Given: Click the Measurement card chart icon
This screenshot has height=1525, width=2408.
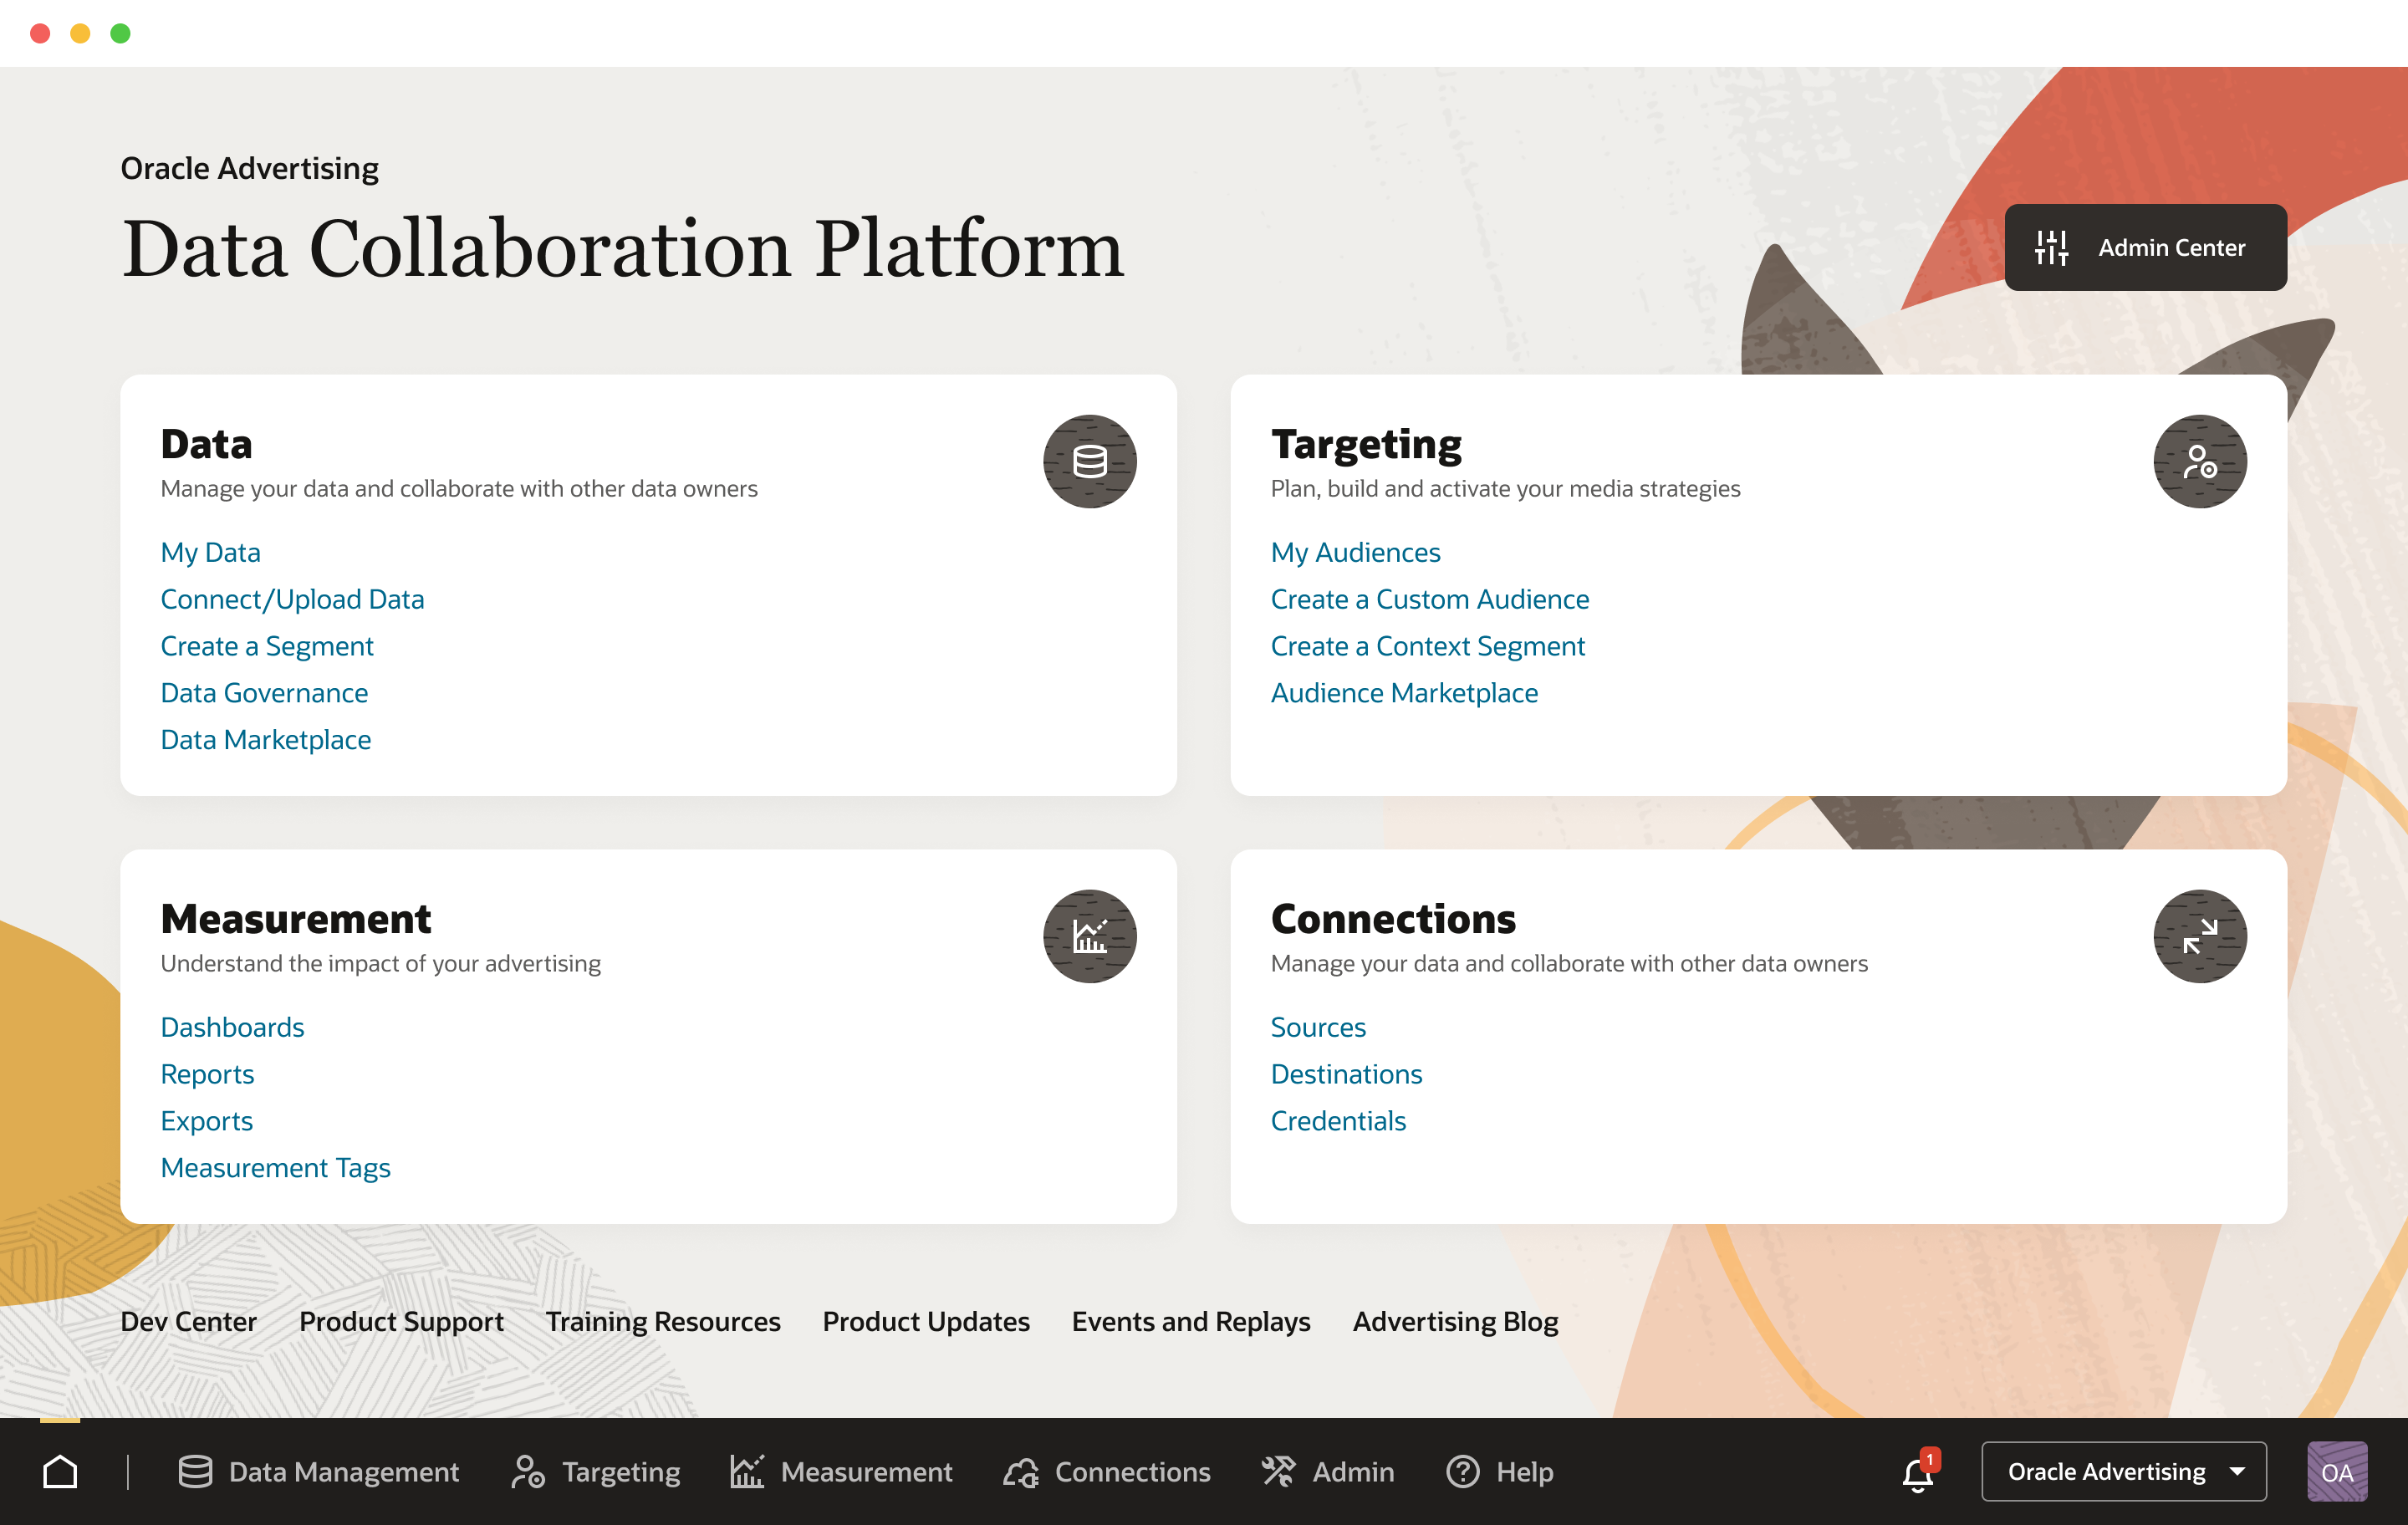Looking at the screenshot, I should click(1089, 936).
